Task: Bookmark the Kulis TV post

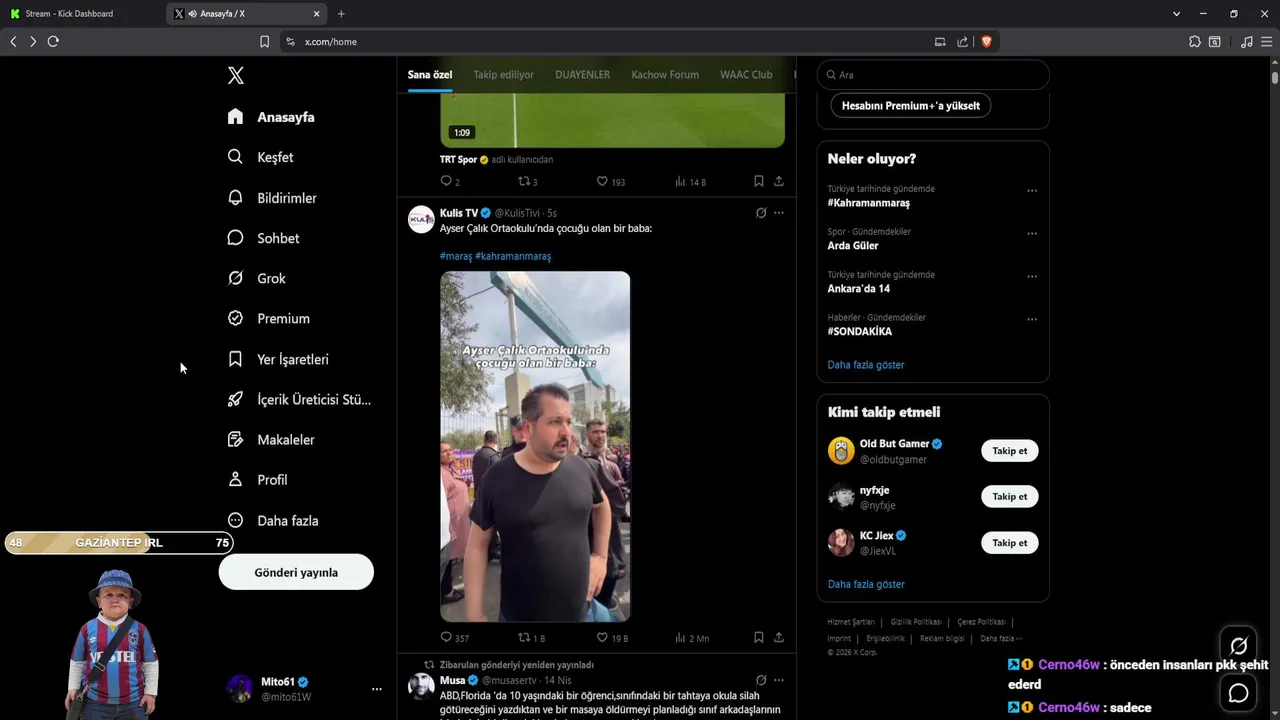Action: pos(759,638)
